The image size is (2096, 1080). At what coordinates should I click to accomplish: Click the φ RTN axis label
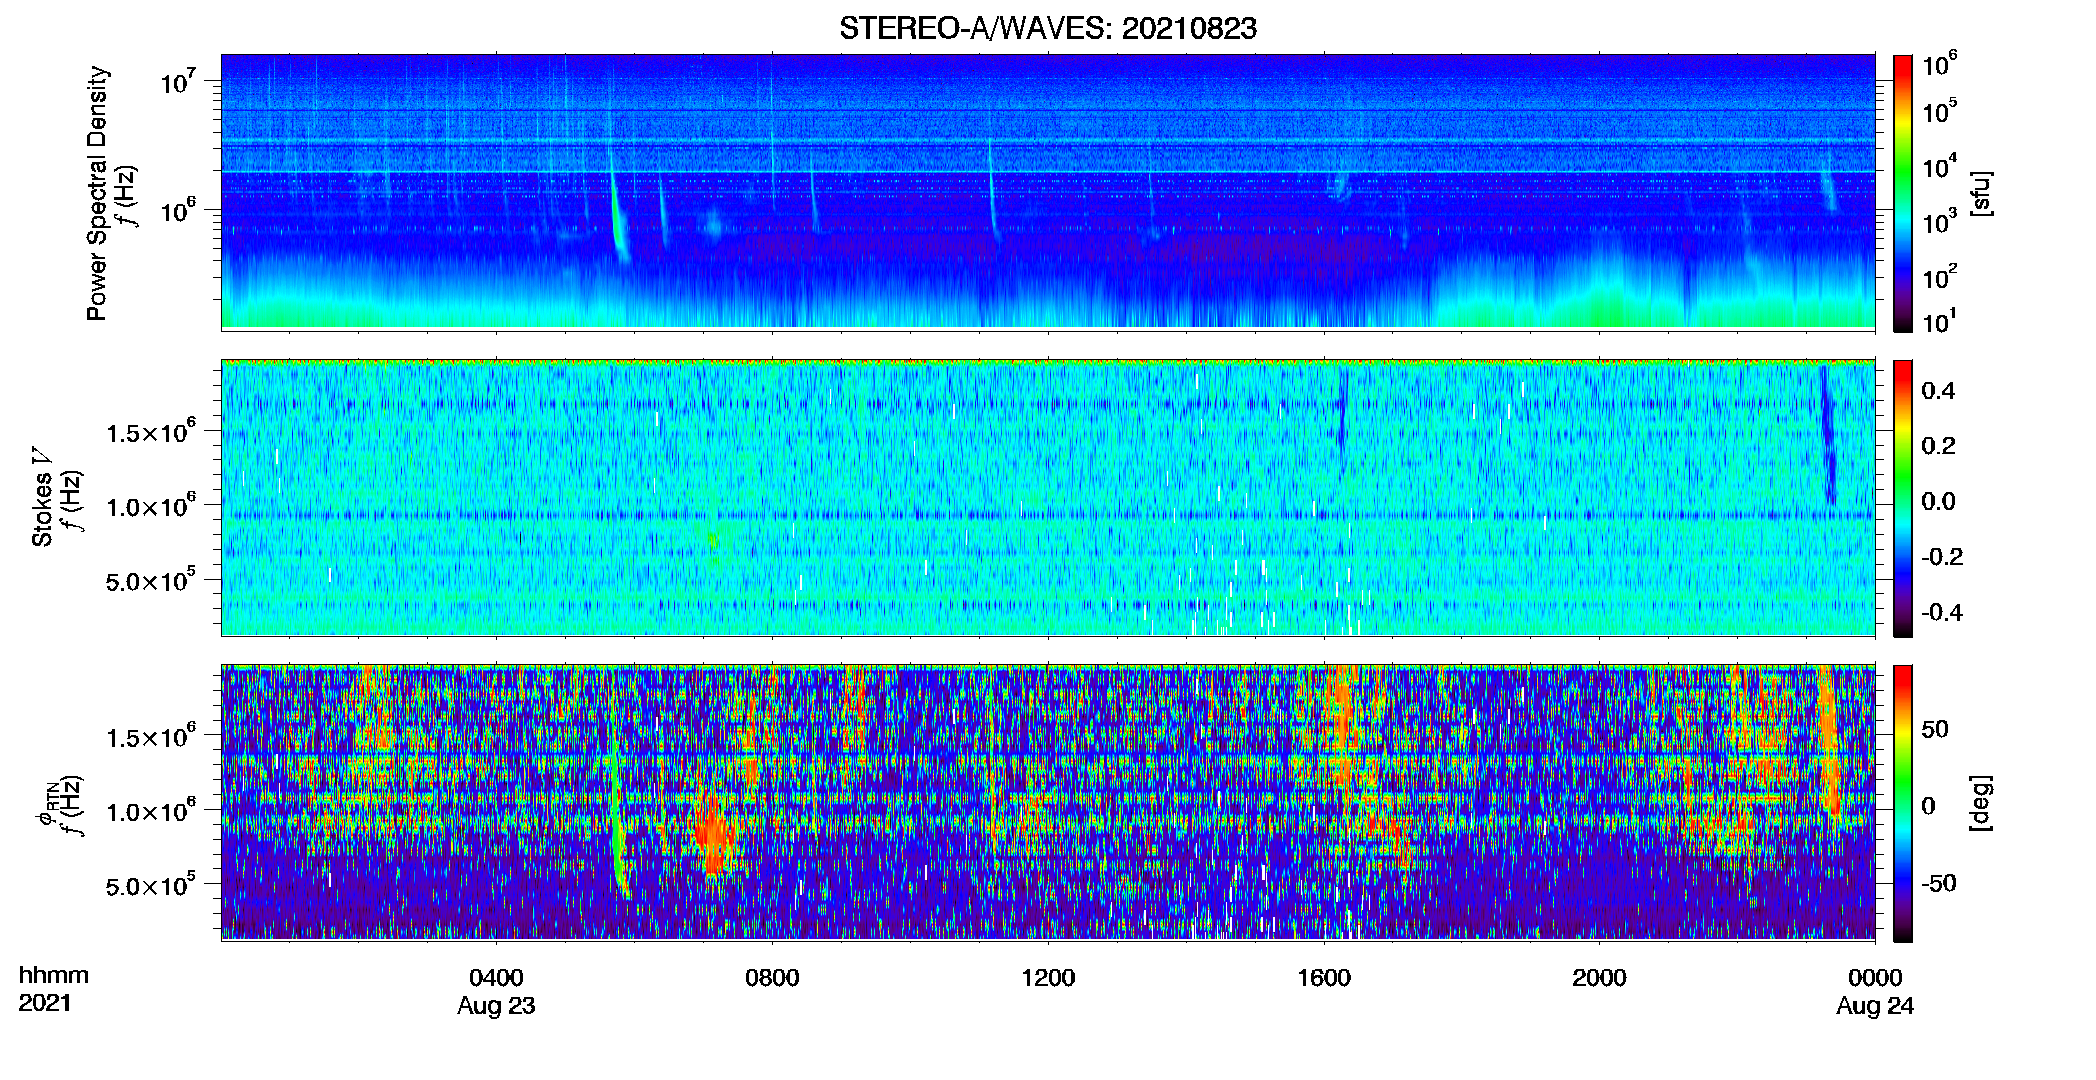click(x=48, y=803)
